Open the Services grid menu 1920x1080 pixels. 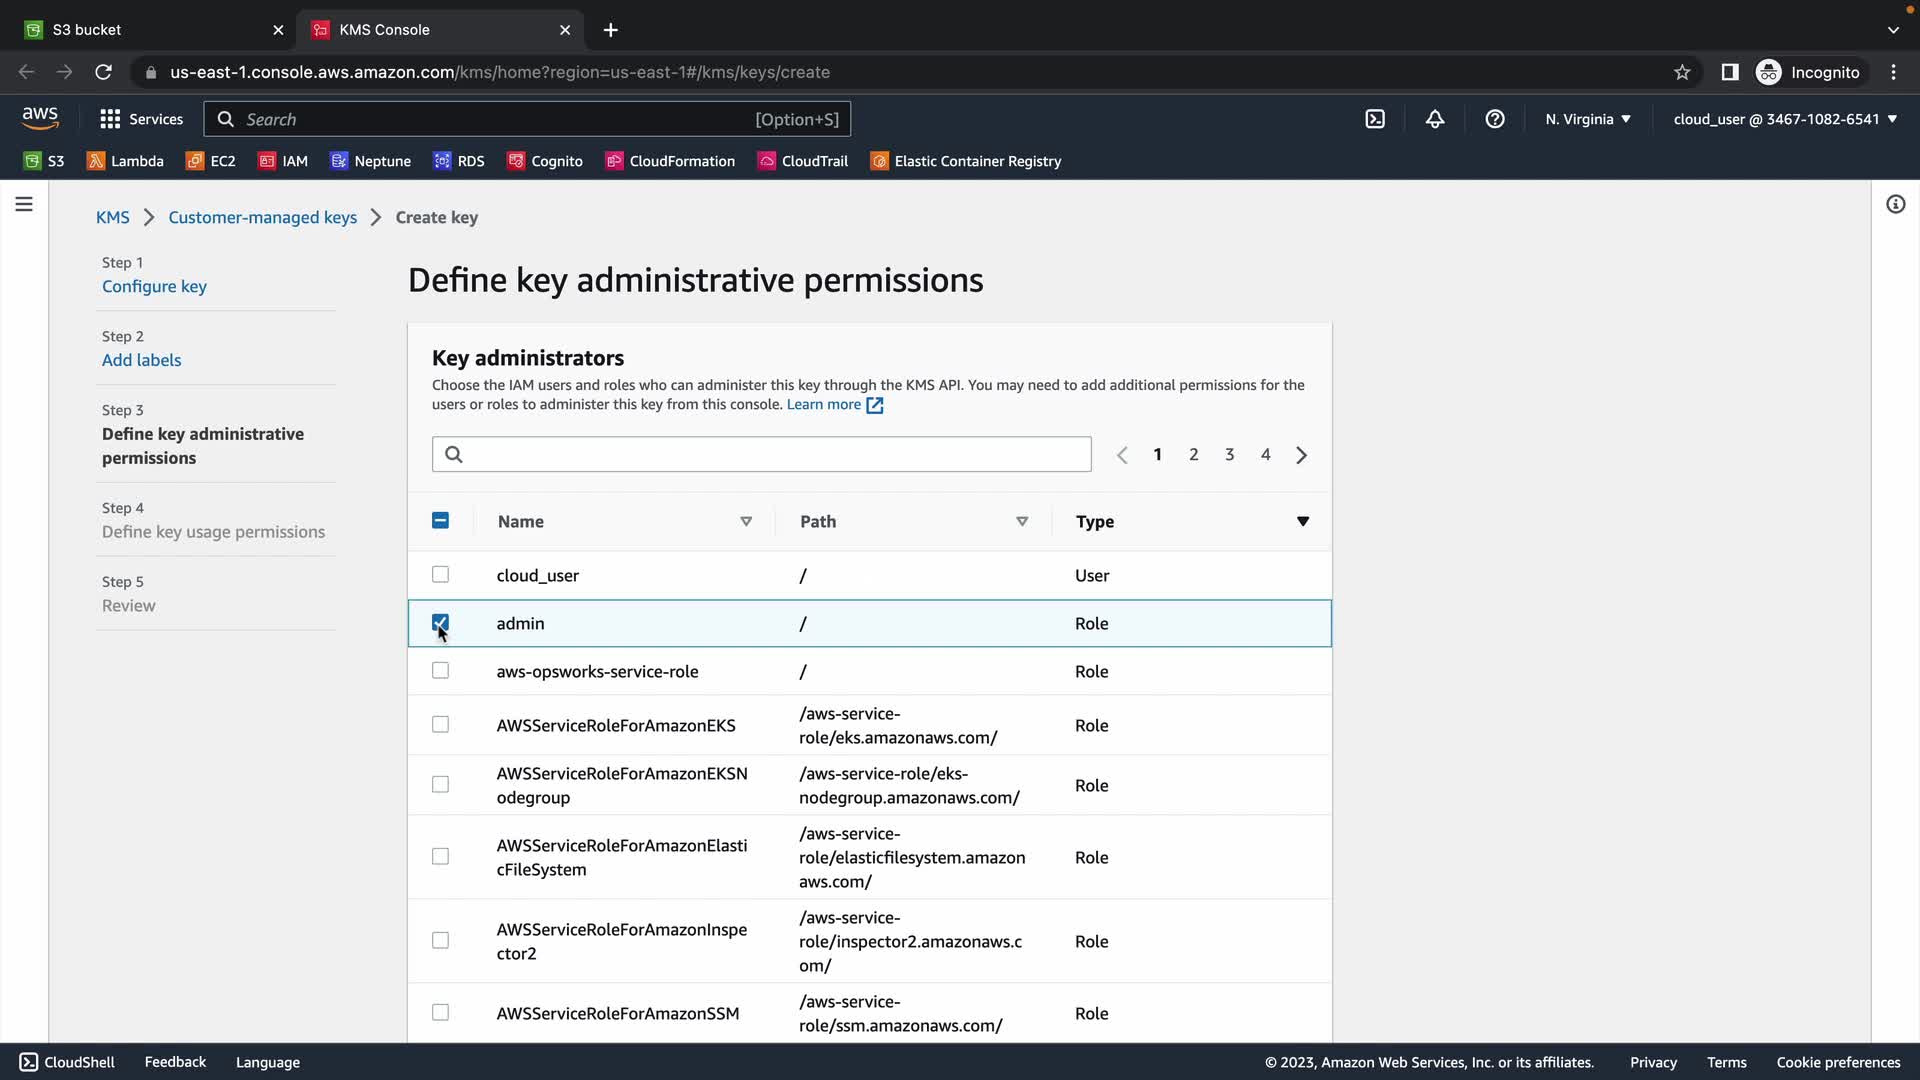click(141, 119)
